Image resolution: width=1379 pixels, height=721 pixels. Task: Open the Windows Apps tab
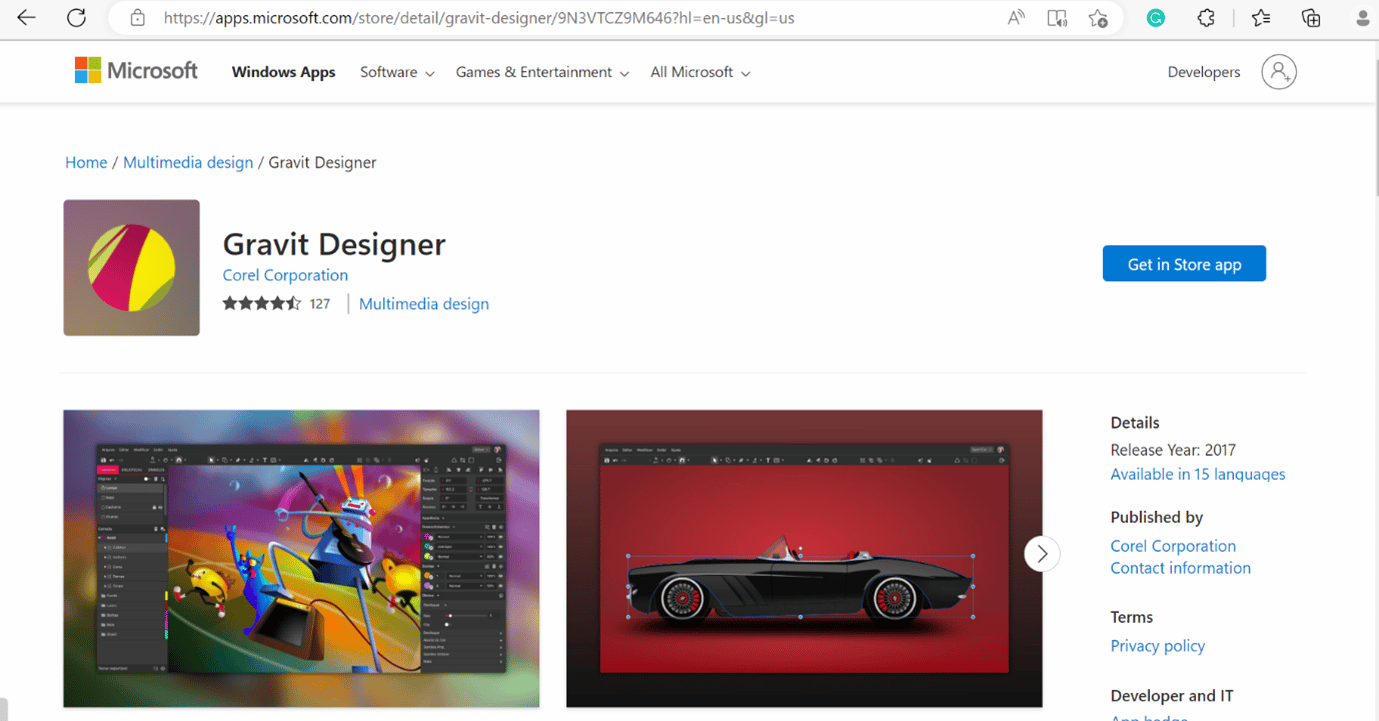coord(284,72)
